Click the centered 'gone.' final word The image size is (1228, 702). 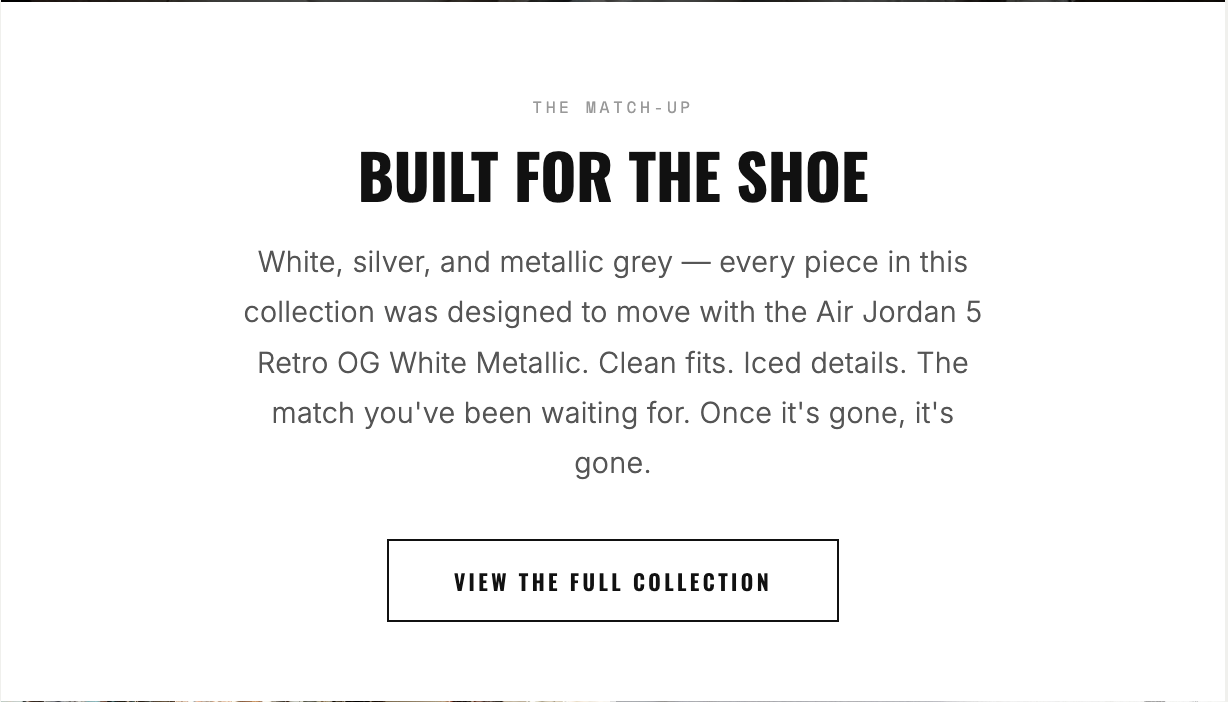pyautogui.click(x=613, y=463)
